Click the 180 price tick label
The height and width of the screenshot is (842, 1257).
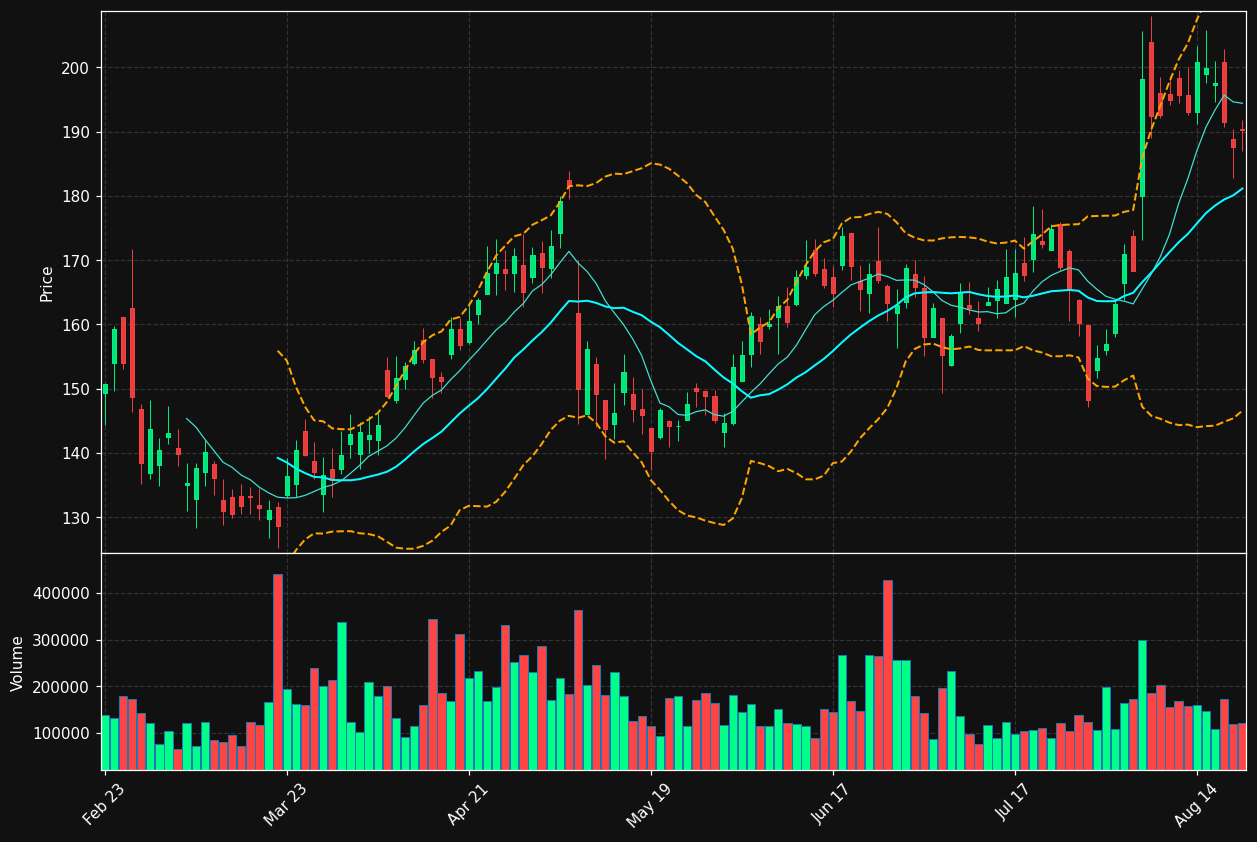(x=76, y=197)
